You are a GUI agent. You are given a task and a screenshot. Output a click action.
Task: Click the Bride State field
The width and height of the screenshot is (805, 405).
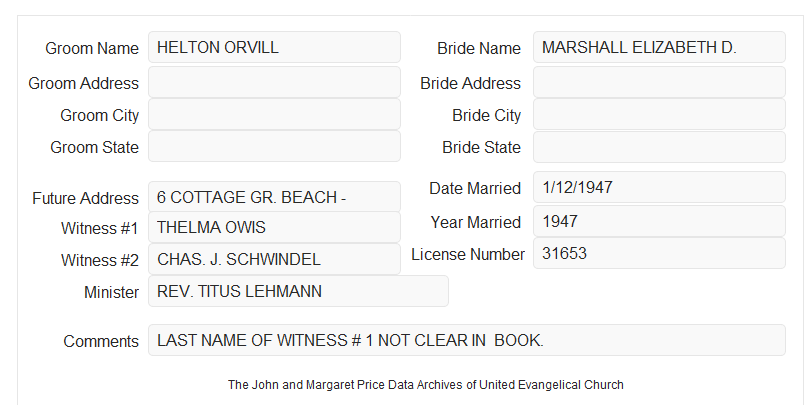tap(659, 147)
